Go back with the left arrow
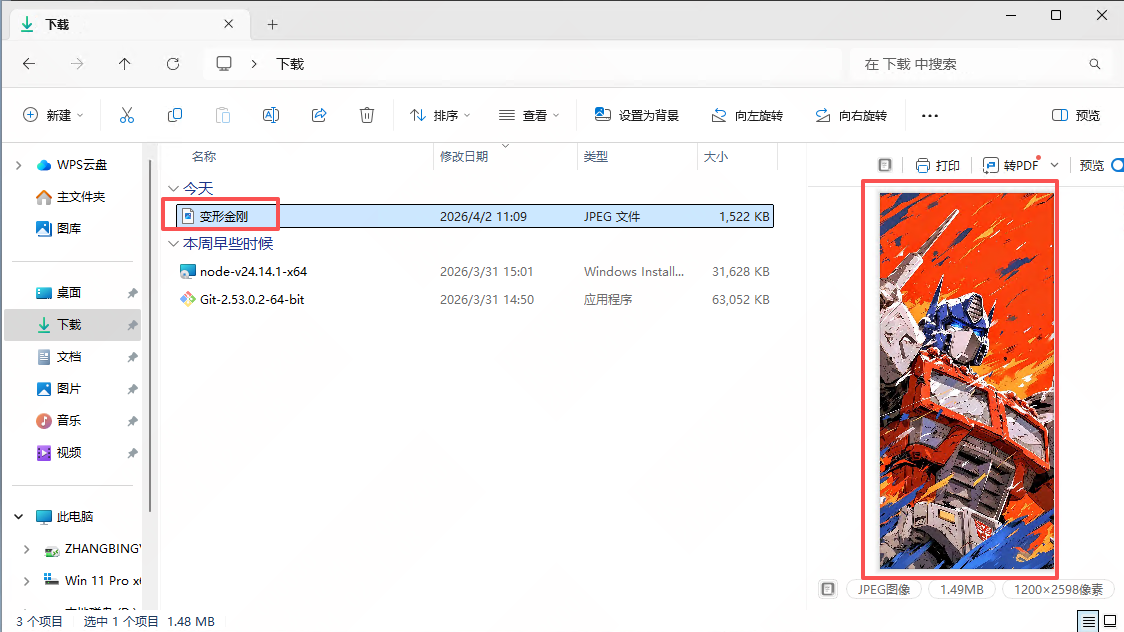The width and height of the screenshot is (1124, 632). 29,64
